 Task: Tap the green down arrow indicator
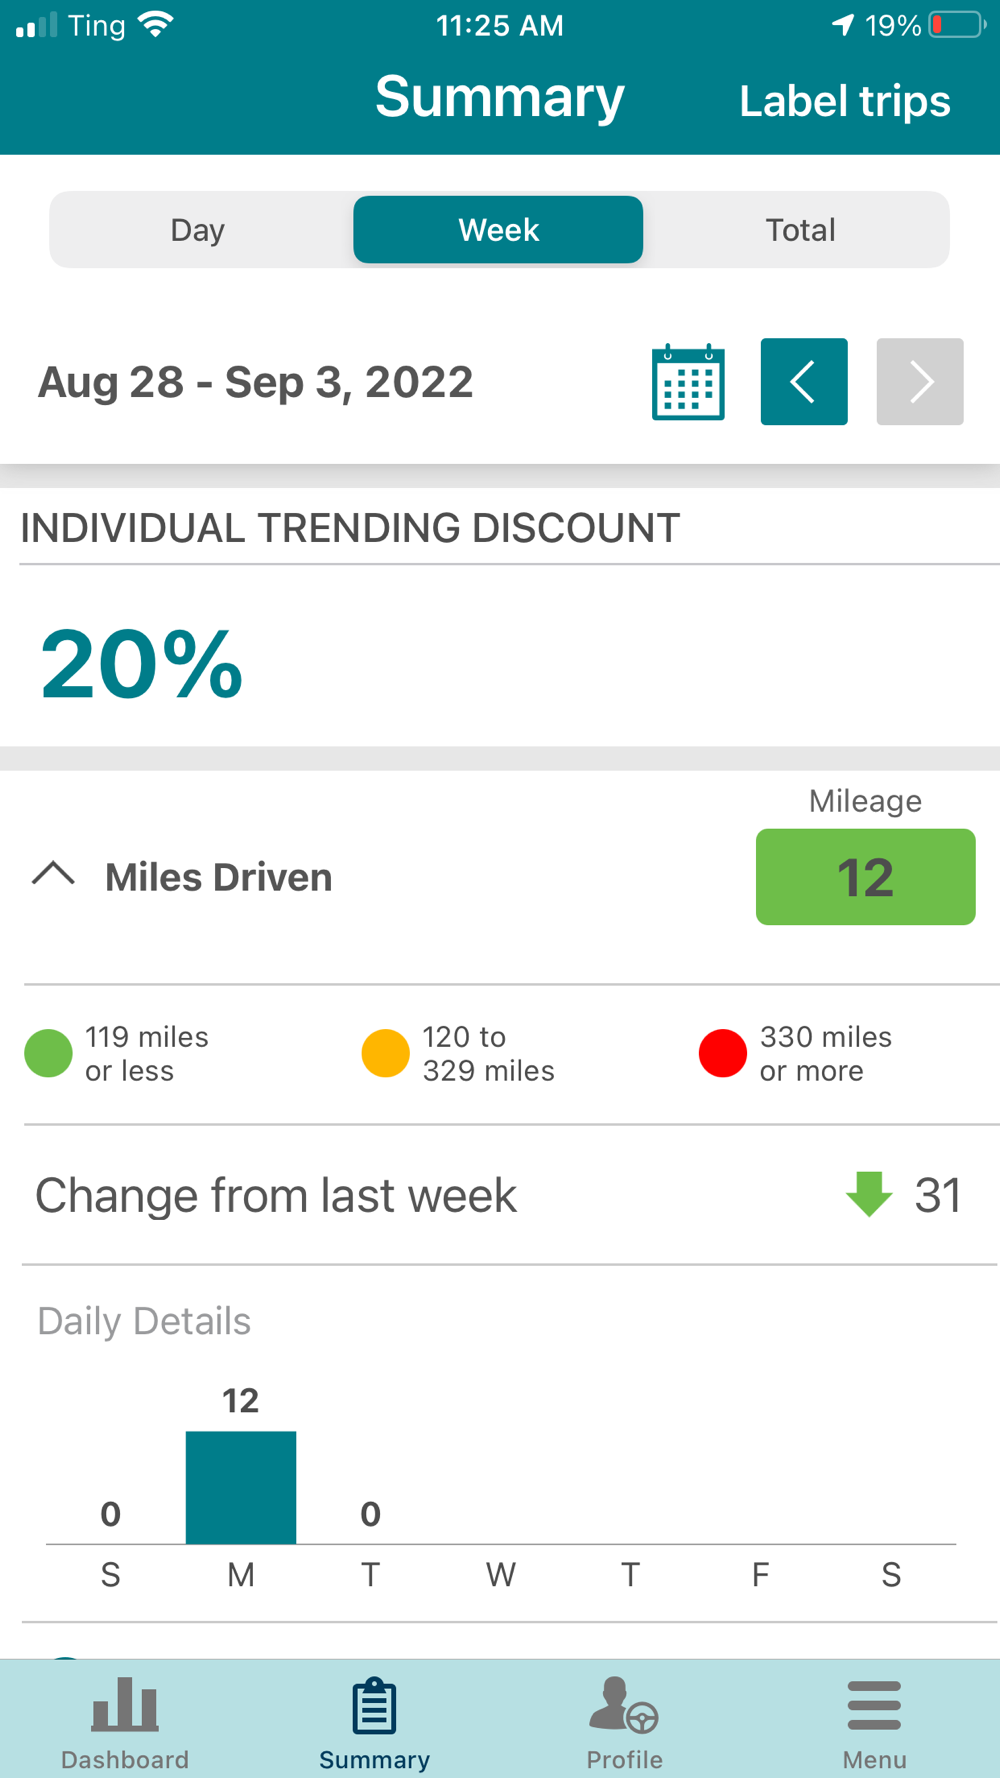click(x=869, y=1194)
